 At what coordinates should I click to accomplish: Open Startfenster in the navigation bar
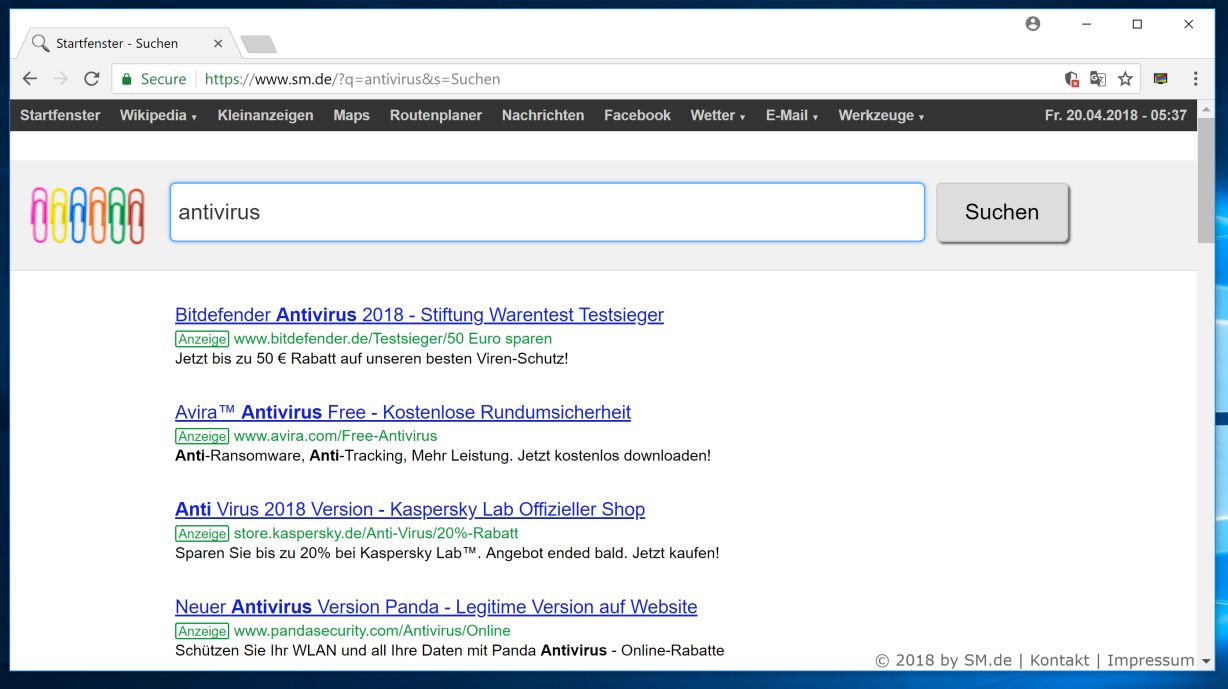[x=60, y=115]
